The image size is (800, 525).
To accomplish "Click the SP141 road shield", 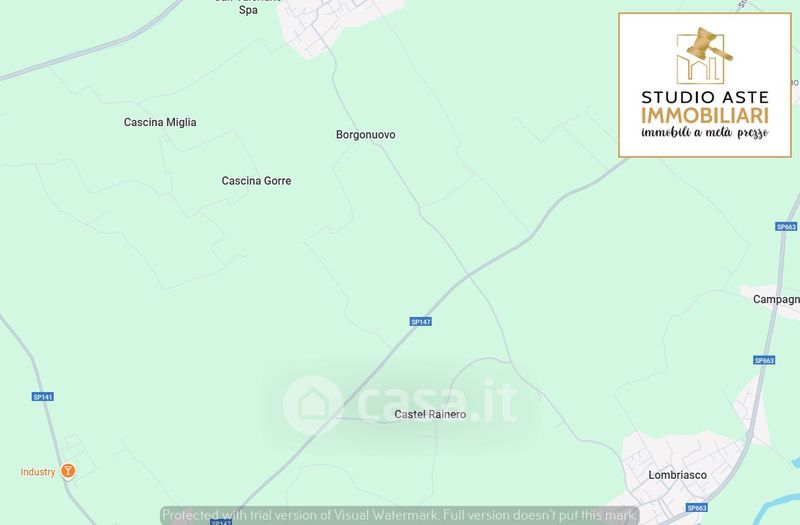I will click(x=42, y=396).
